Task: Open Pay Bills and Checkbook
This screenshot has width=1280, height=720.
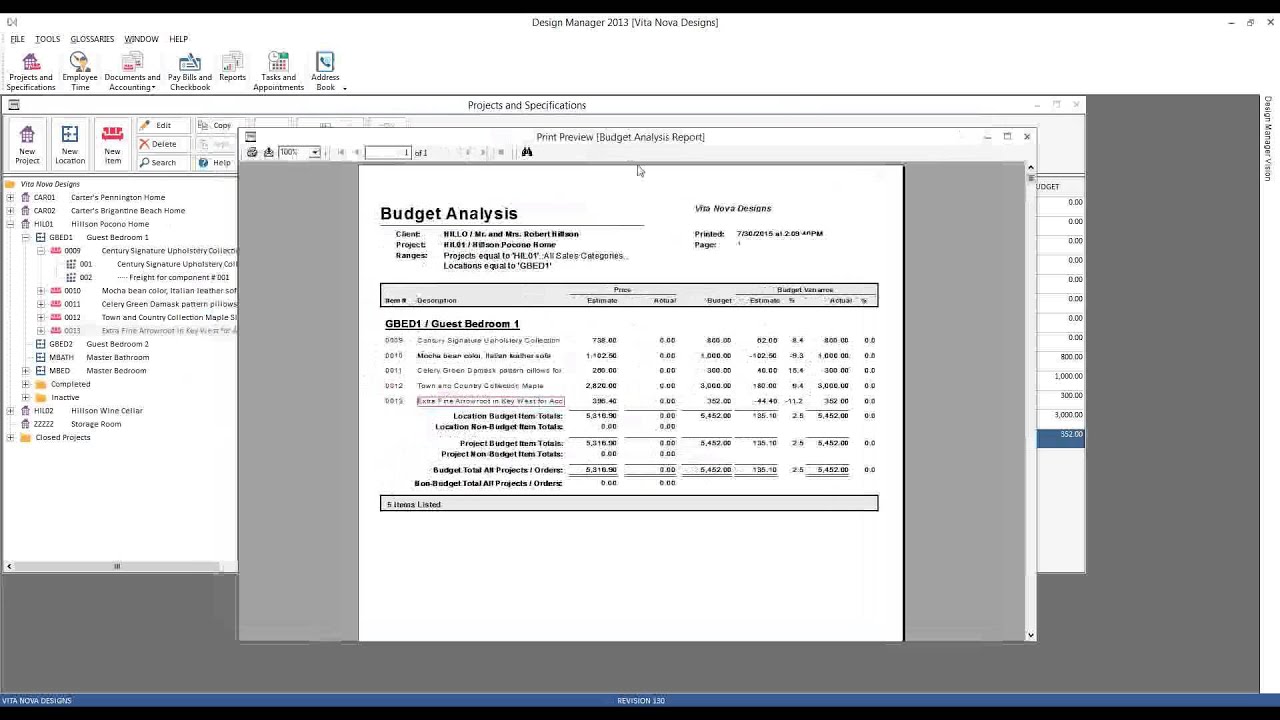Action: coord(190,72)
